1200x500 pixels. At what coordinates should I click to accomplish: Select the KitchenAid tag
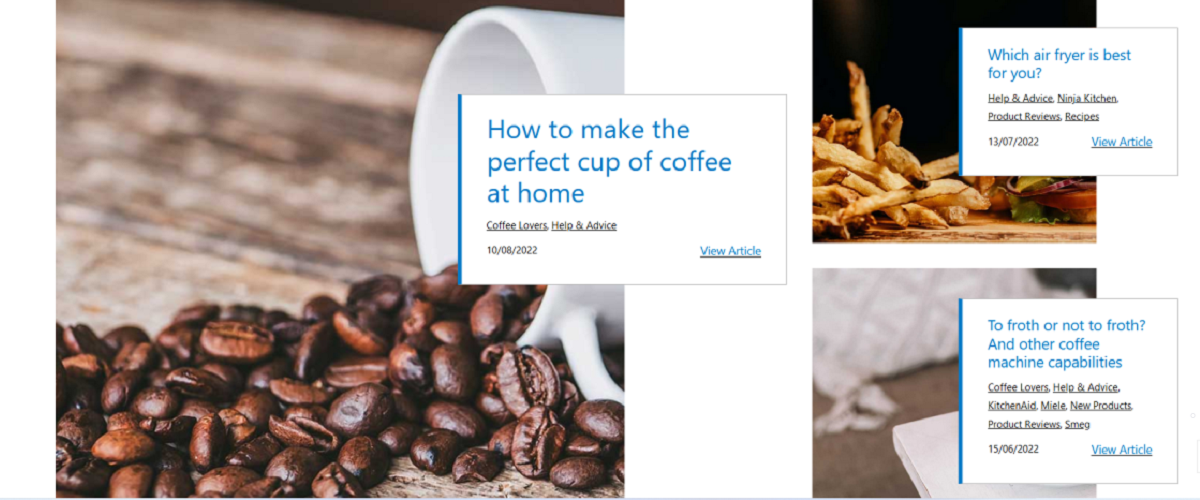tap(1012, 405)
